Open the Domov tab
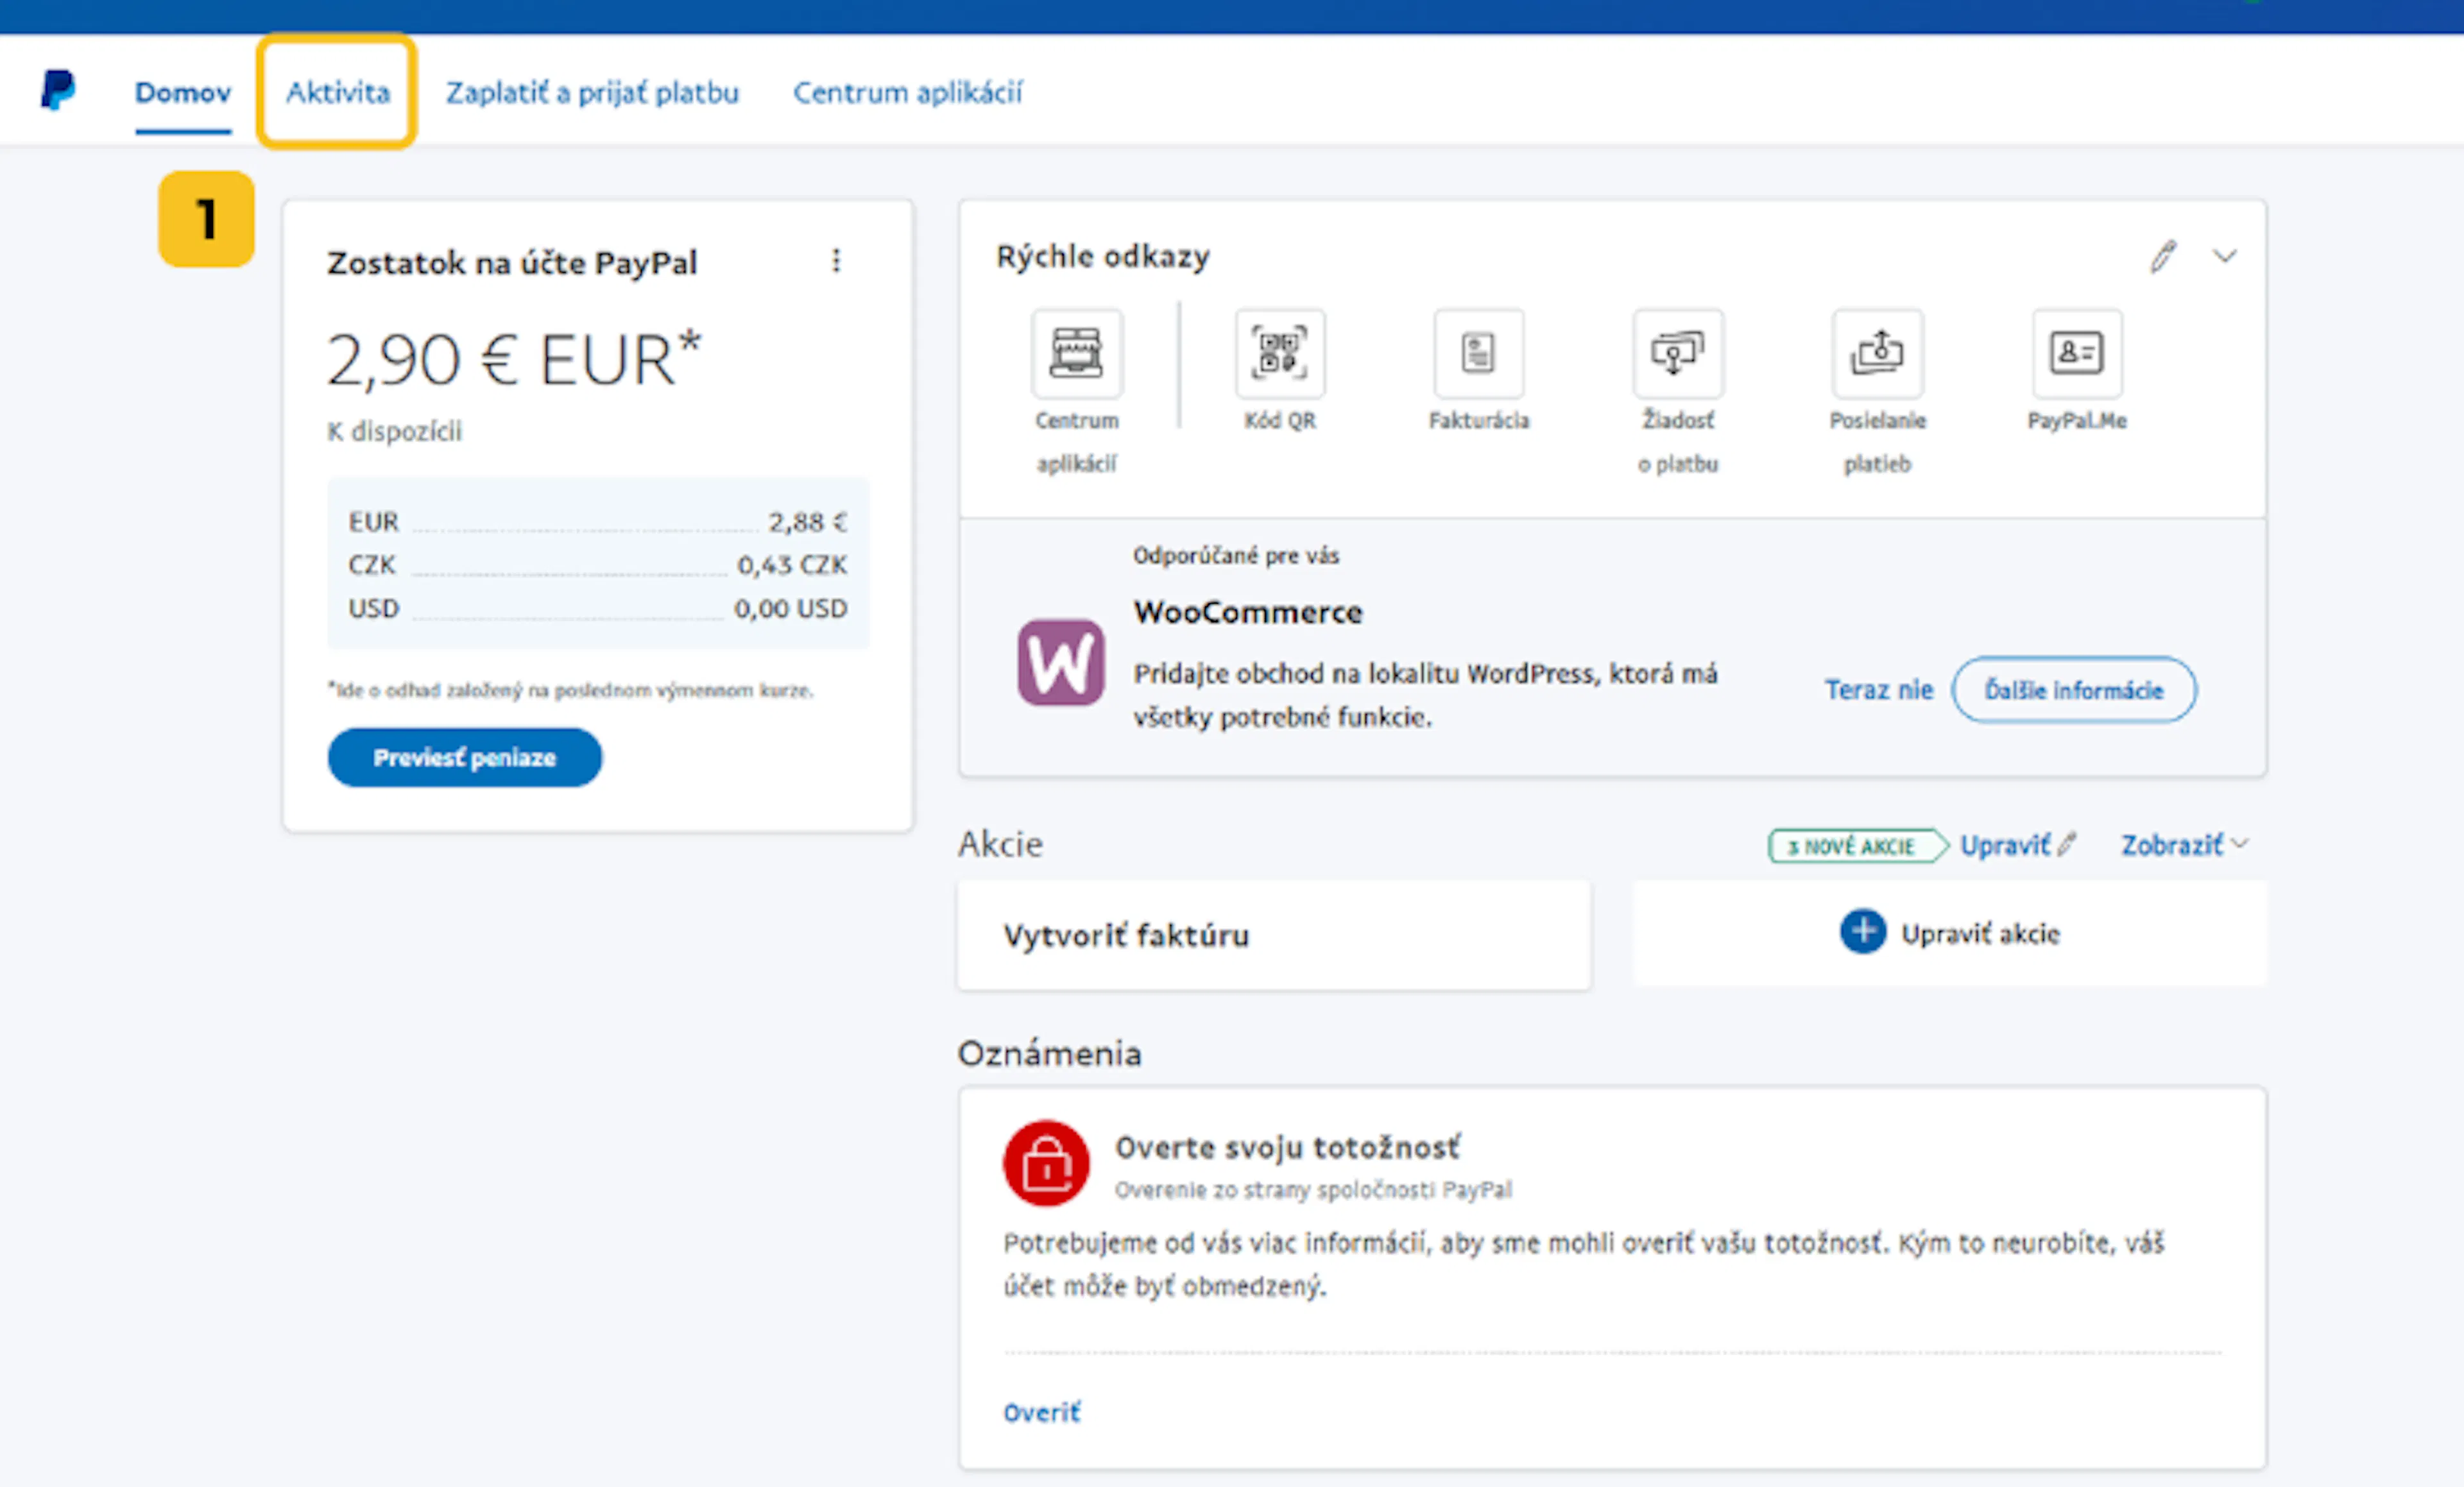This screenshot has height=1487, width=2464. pos(183,93)
